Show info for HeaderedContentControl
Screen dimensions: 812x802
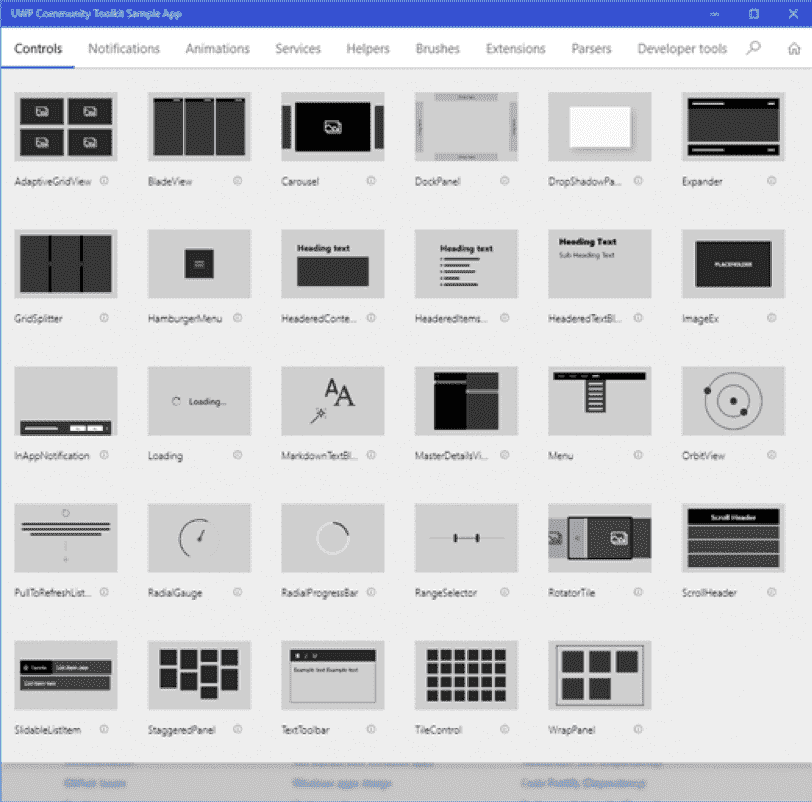tap(371, 318)
